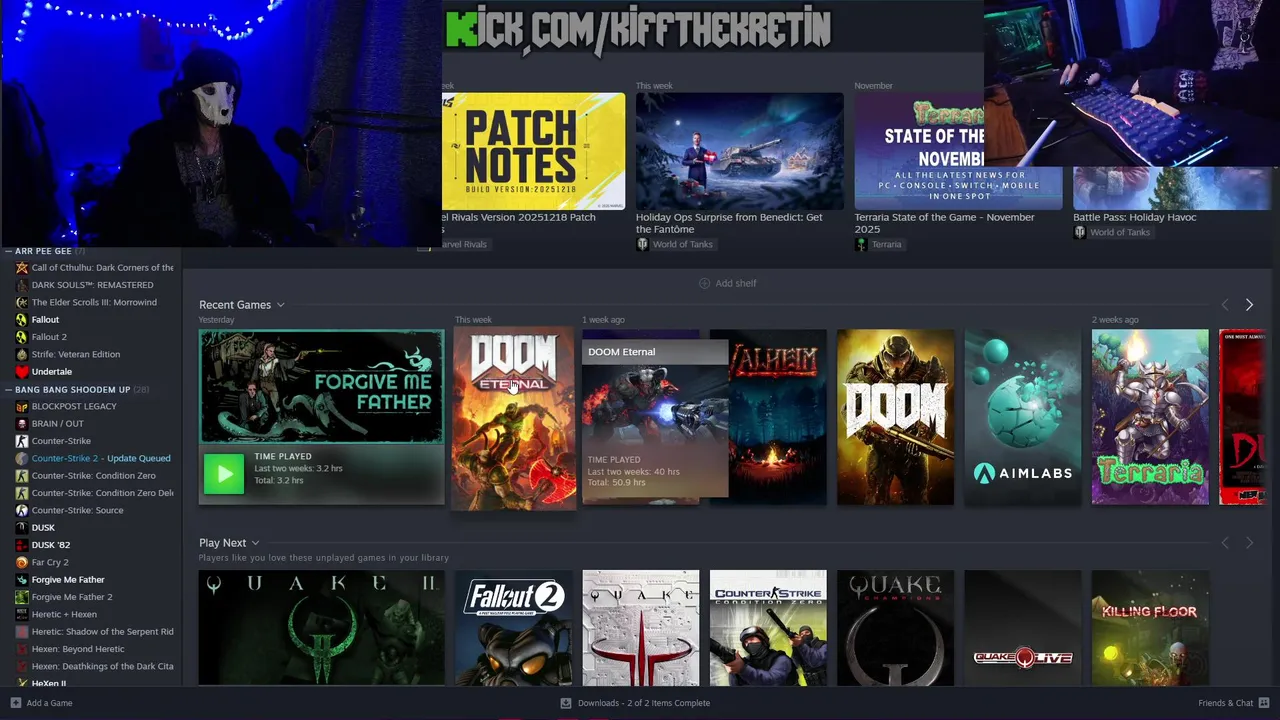Click the Terraria tree icon under State of the Game
This screenshot has height=720, width=1280.
click(x=861, y=244)
